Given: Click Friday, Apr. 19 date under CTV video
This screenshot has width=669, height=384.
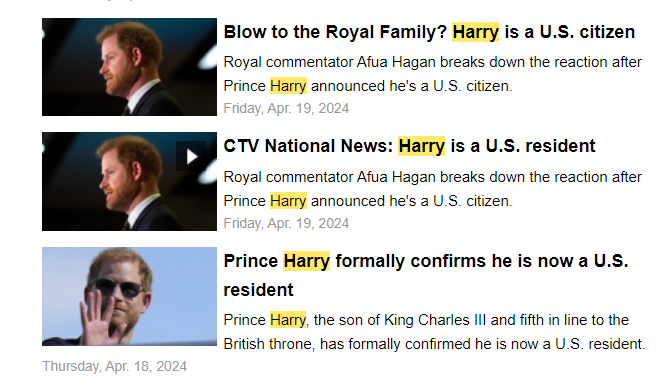Looking at the screenshot, I should [x=286, y=223].
